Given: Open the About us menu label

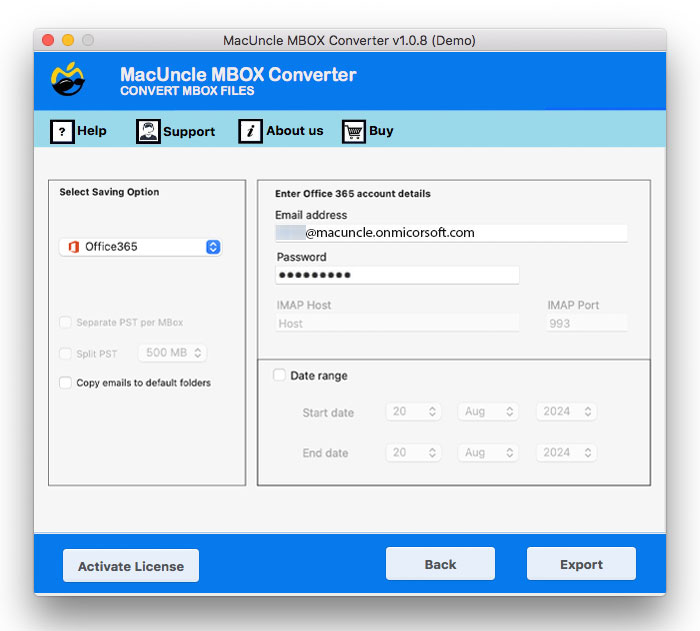Looking at the screenshot, I should (x=295, y=131).
